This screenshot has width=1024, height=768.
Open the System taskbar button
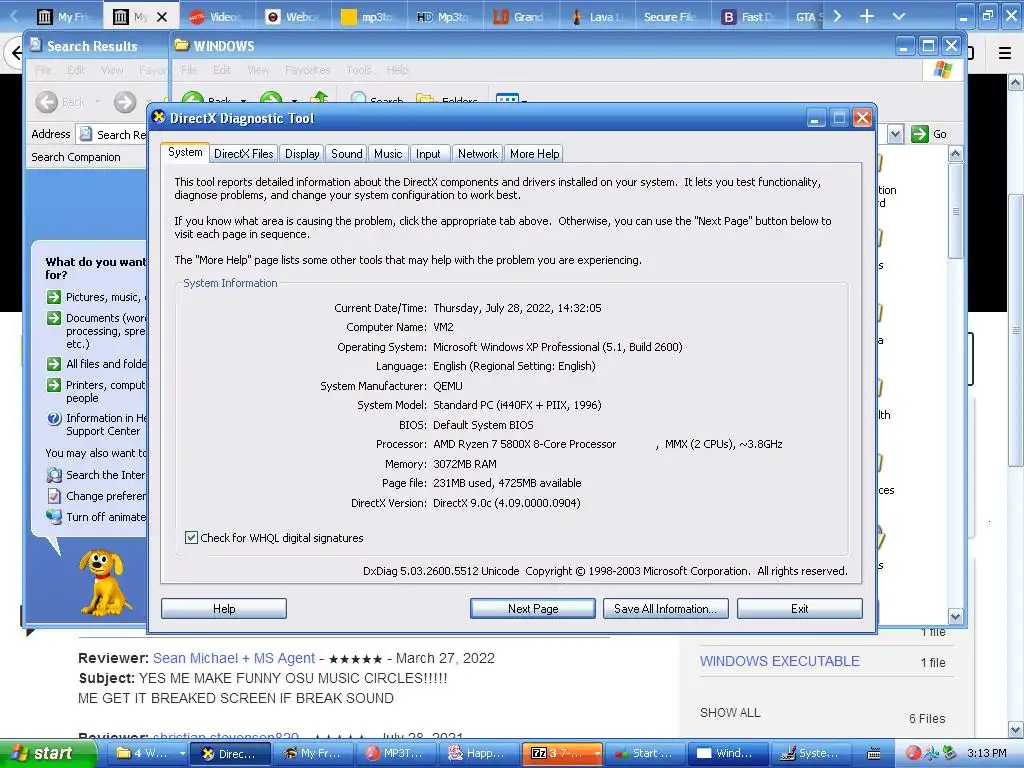(810, 753)
